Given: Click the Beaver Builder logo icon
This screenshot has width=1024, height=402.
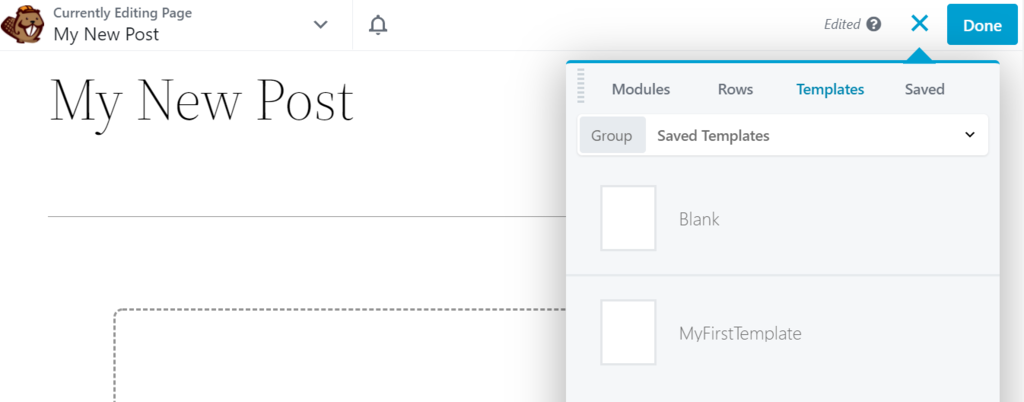Looking at the screenshot, I should [x=24, y=25].
